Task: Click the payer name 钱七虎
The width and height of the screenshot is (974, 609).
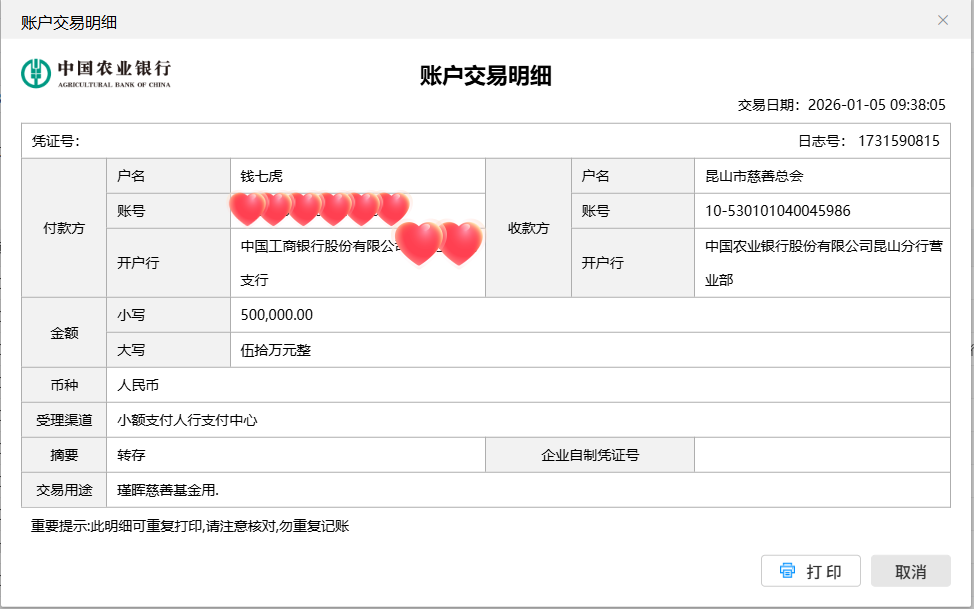Action: (262, 176)
